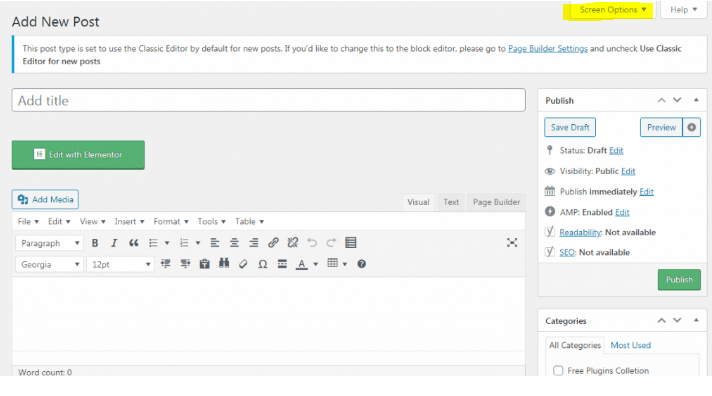Toggle the toolbar kitchen sink icon
The height and width of the screenshot is (396, 712).
pyautogui.click(x=351, y=243)
